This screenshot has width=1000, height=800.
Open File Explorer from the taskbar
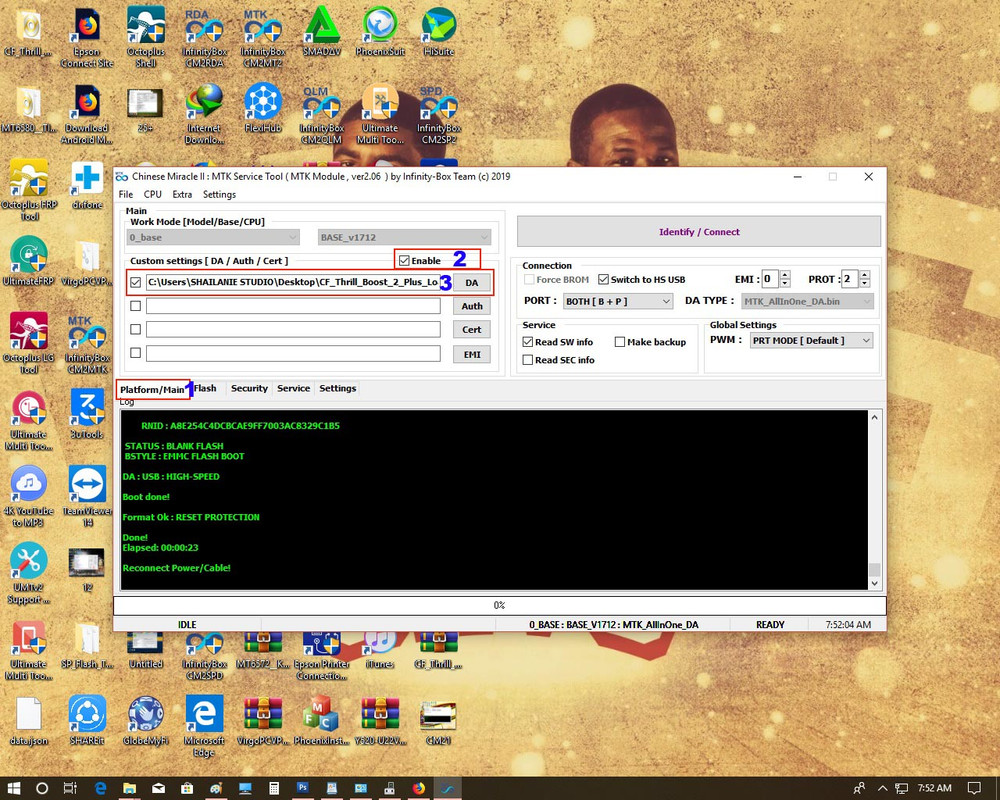pos(129,788)
